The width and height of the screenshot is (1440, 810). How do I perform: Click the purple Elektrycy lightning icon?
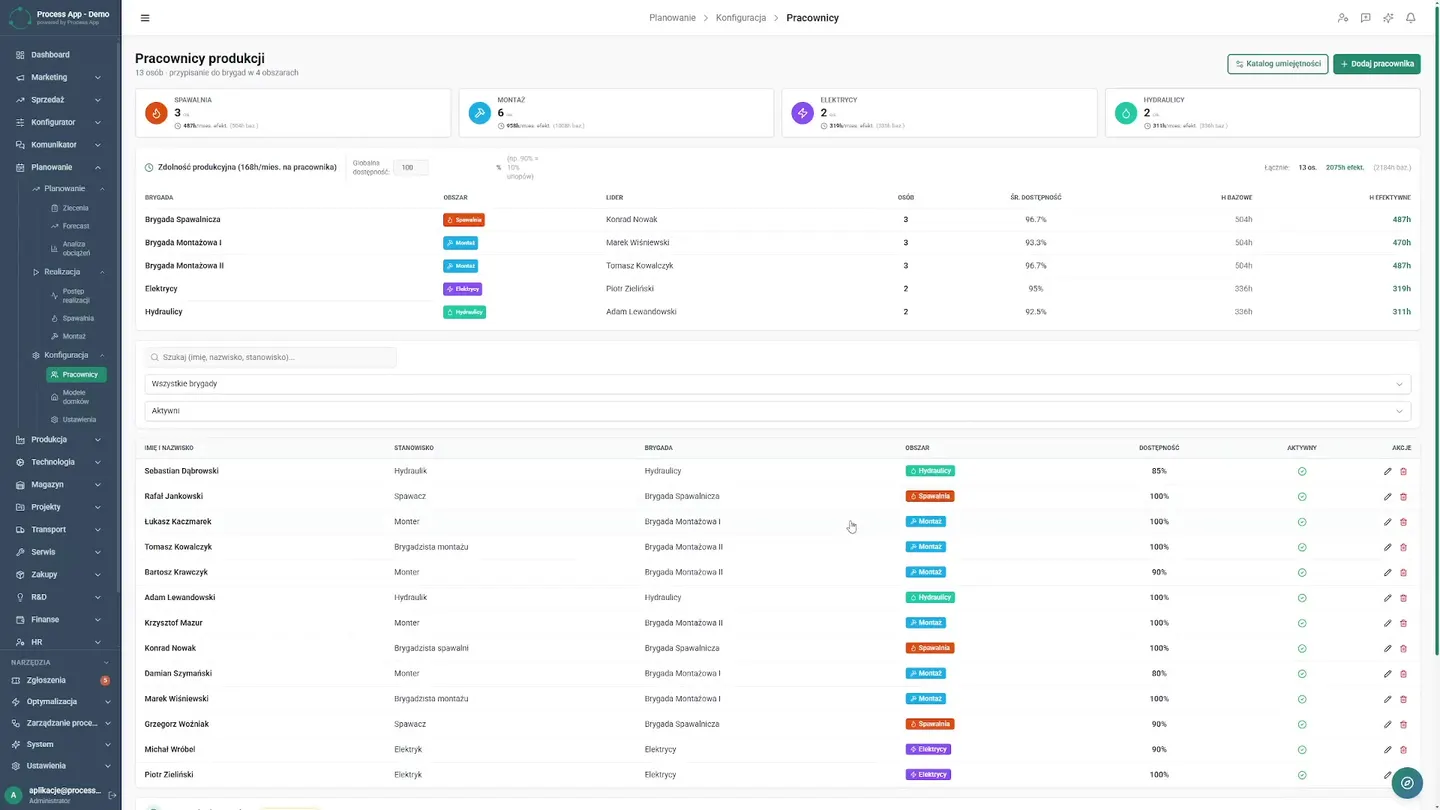coord(802,113)
